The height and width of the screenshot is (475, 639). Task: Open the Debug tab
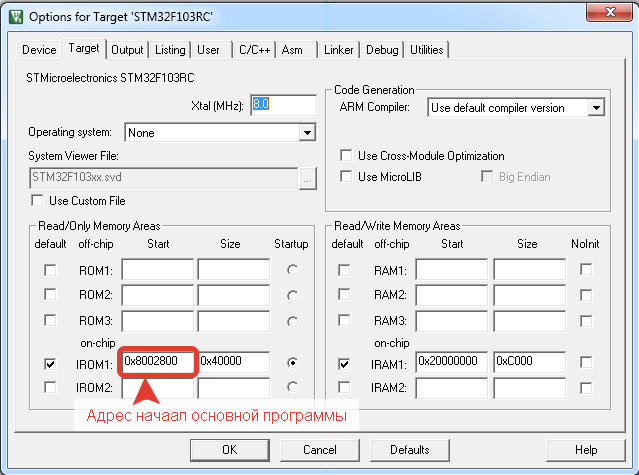tap(382, 50)
